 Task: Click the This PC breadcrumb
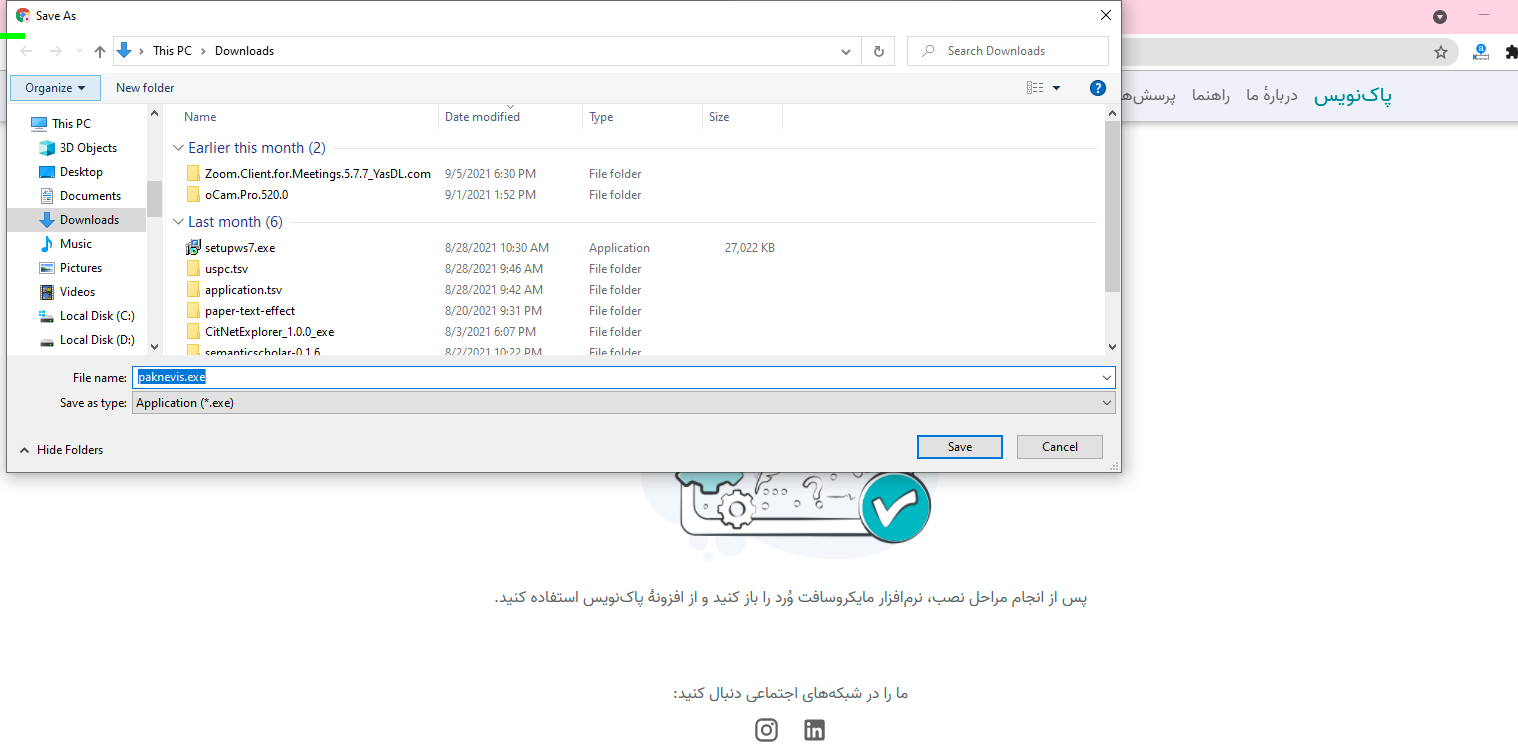pos(172,51)
